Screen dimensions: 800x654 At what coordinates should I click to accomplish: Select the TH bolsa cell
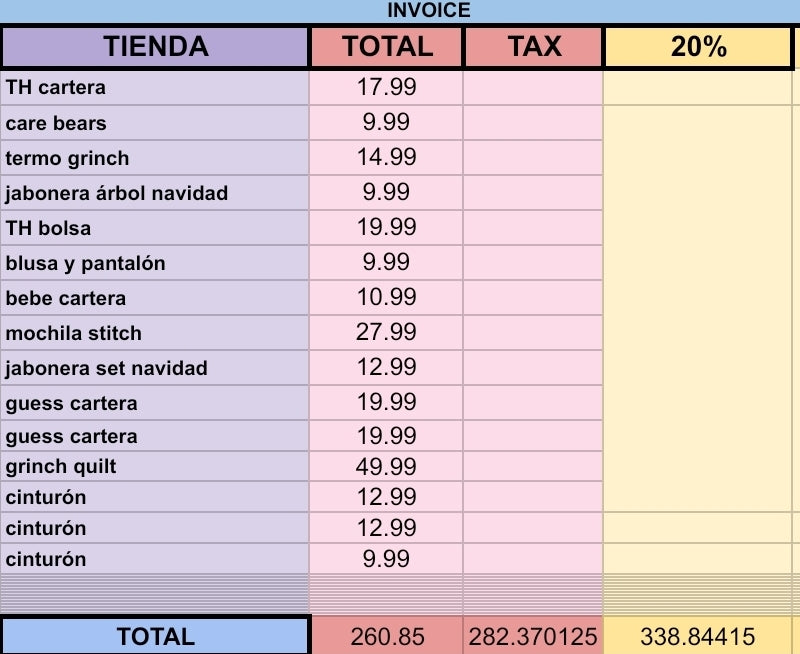[x=155, y=228]
